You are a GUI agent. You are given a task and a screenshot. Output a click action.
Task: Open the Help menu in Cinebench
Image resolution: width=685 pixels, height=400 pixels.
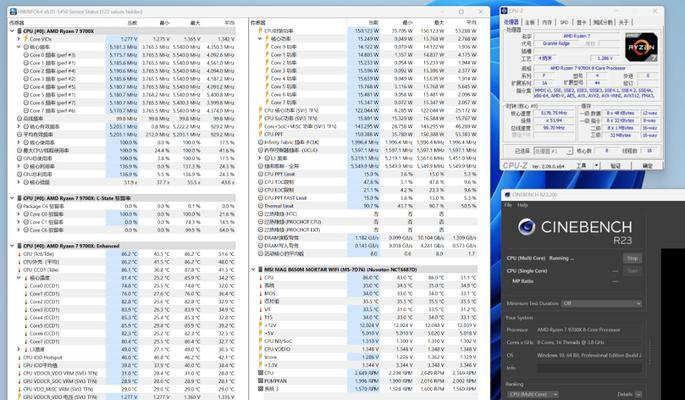(522, 205)
